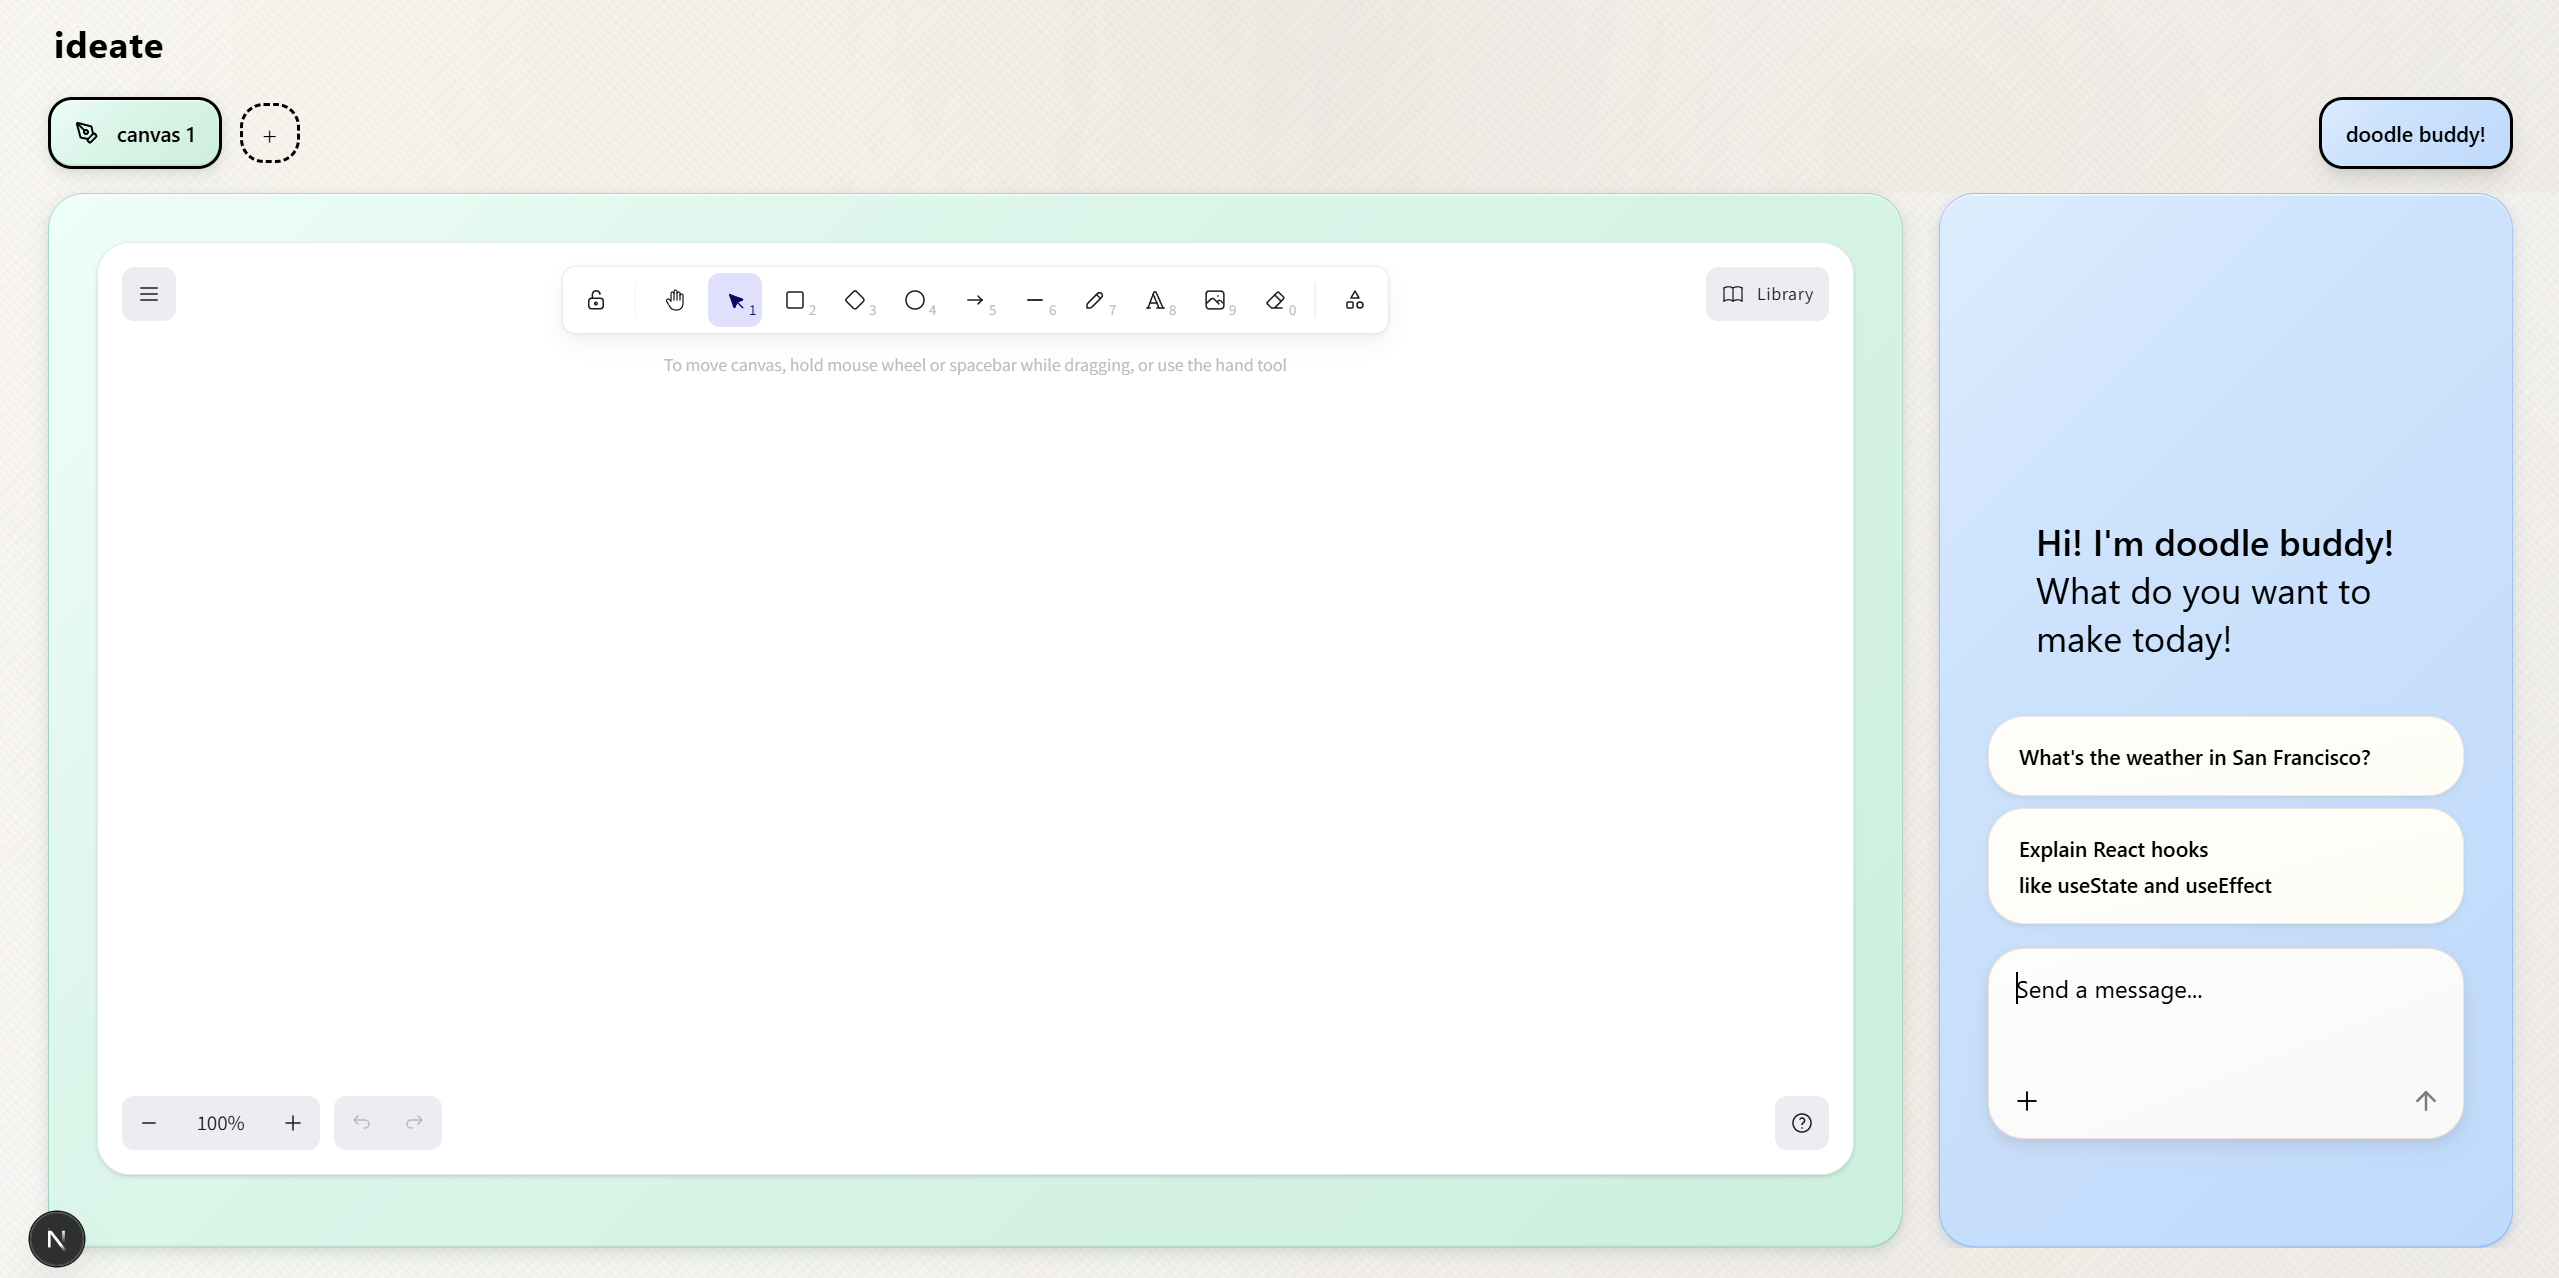Image resolution: width=2559 pixels, height=1278 pixels.
Task: Open the more tools shapes menu
Action: 1354,300
